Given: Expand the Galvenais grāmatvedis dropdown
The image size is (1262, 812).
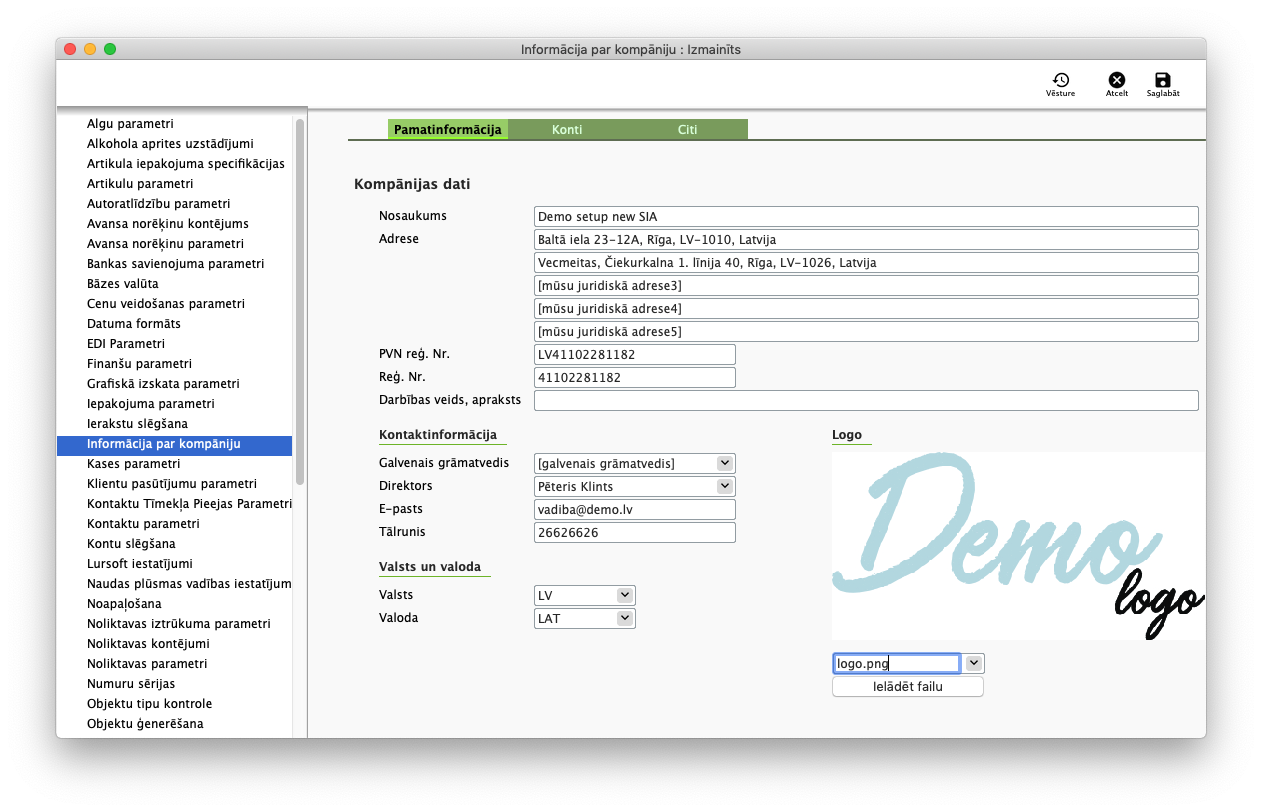Looking at the screenshot, I should pyautogui.click(x=725, y=463).
